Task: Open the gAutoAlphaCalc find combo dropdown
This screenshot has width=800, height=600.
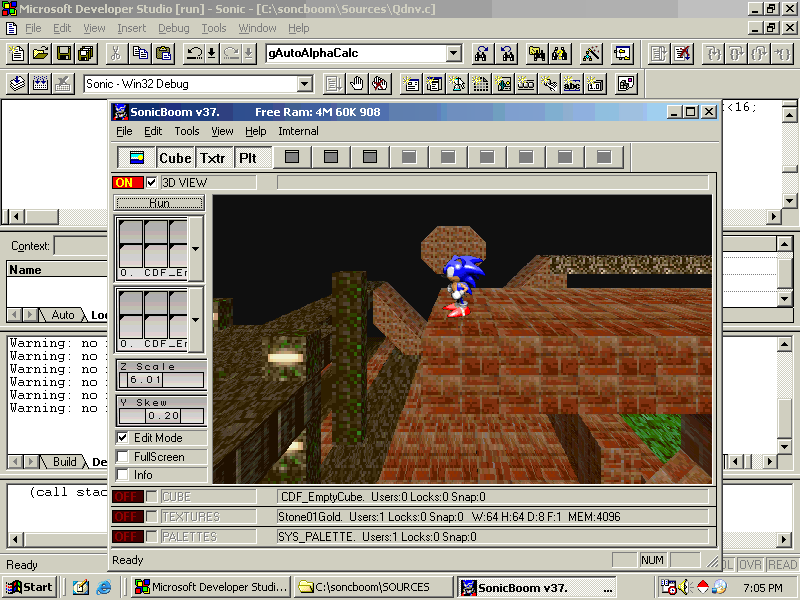Action: (454, 53)
